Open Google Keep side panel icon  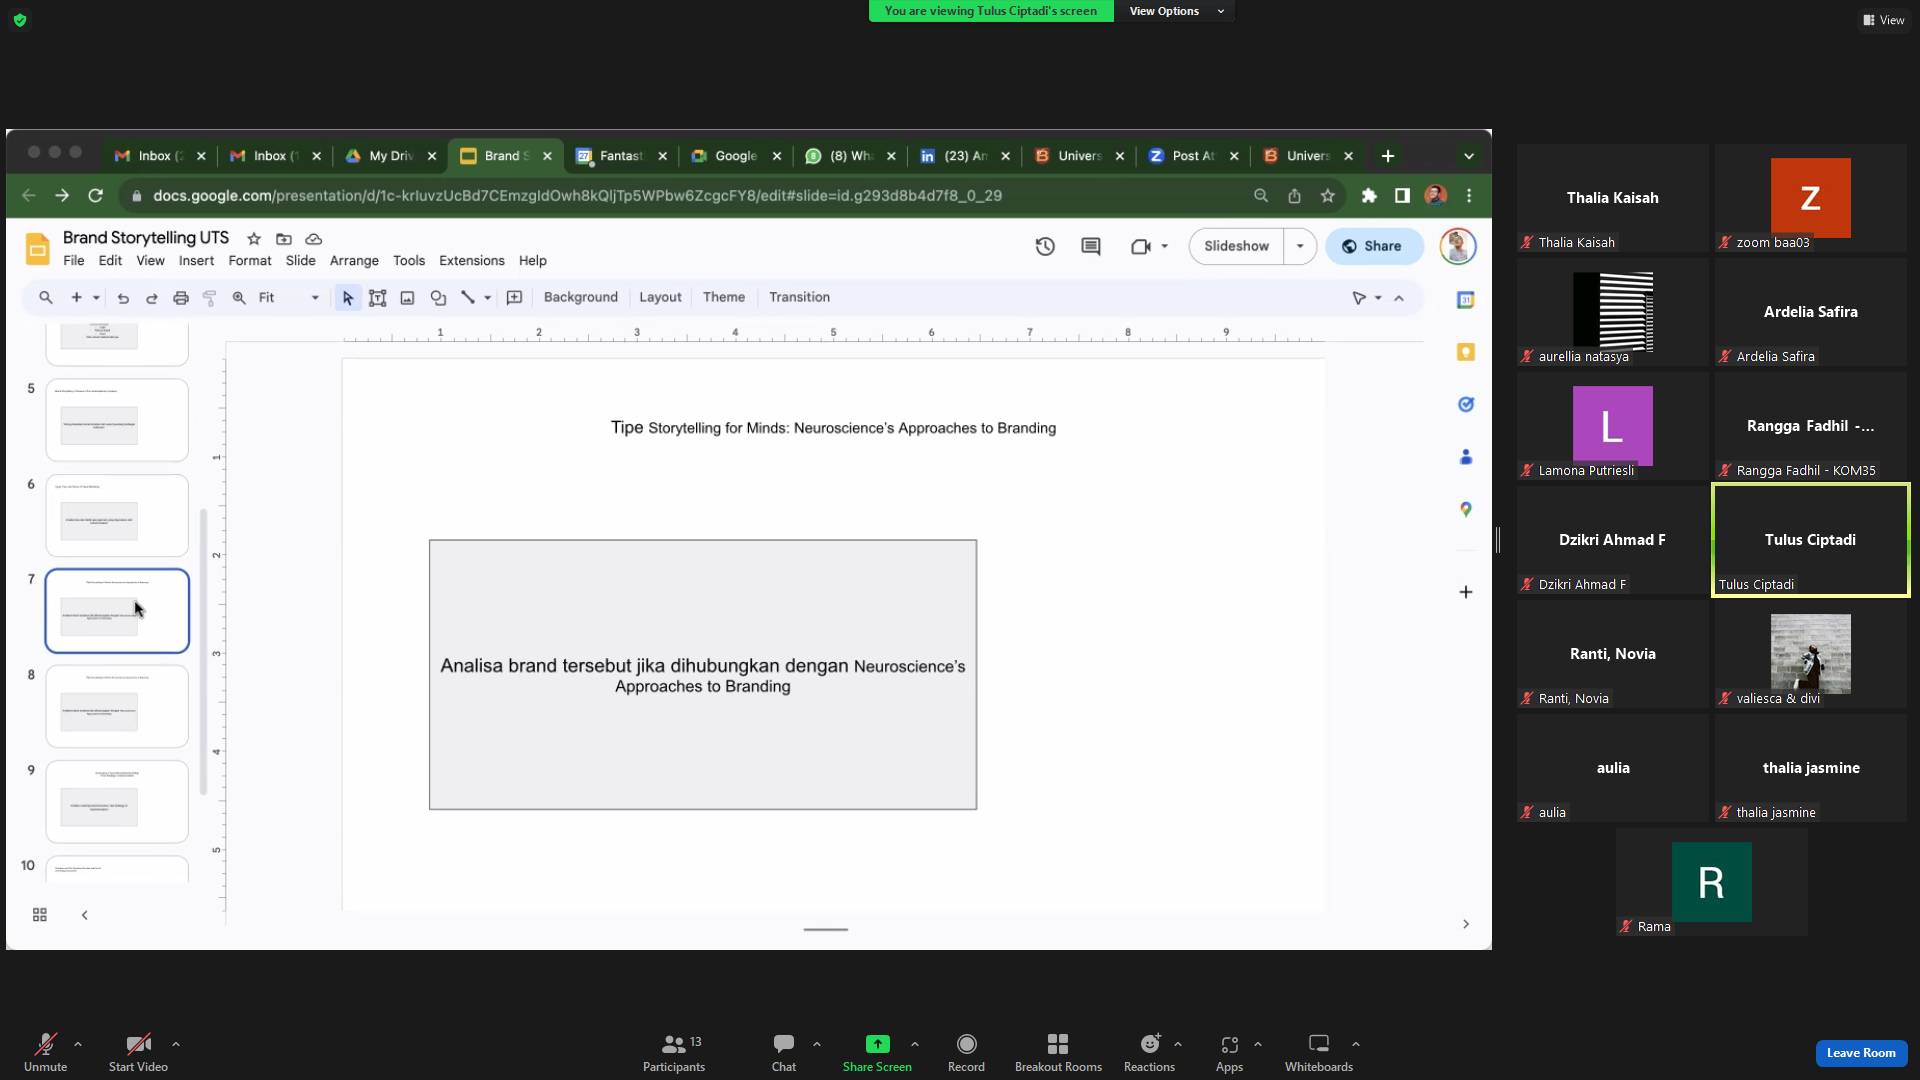(1466, 352)
